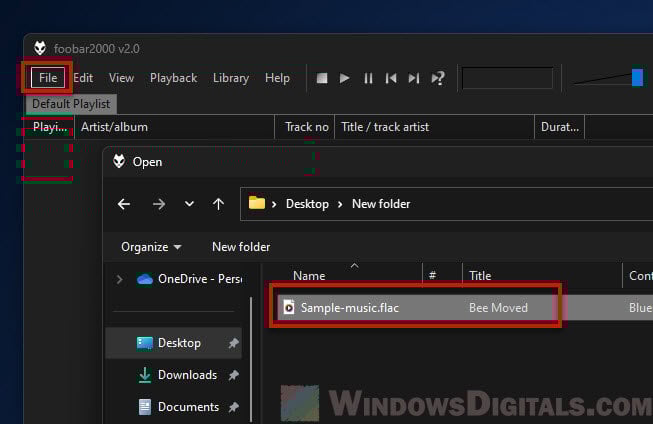
Task: Open the Organize dropdown
Action: click(x=151, y=247)
